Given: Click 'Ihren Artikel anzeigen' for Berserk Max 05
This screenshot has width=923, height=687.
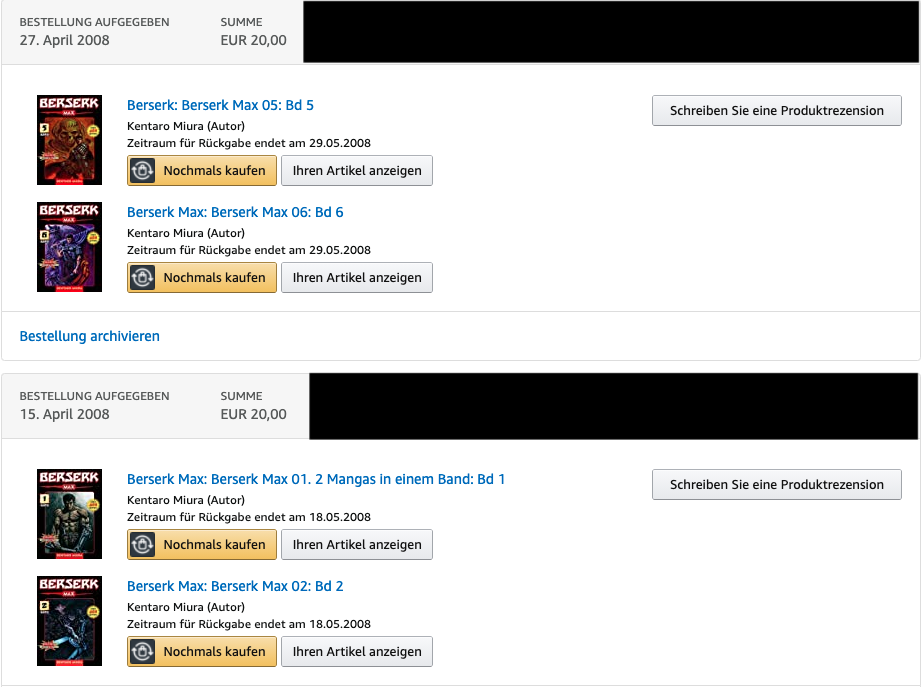Looking at the screenshot, I should tap(357, 171).
